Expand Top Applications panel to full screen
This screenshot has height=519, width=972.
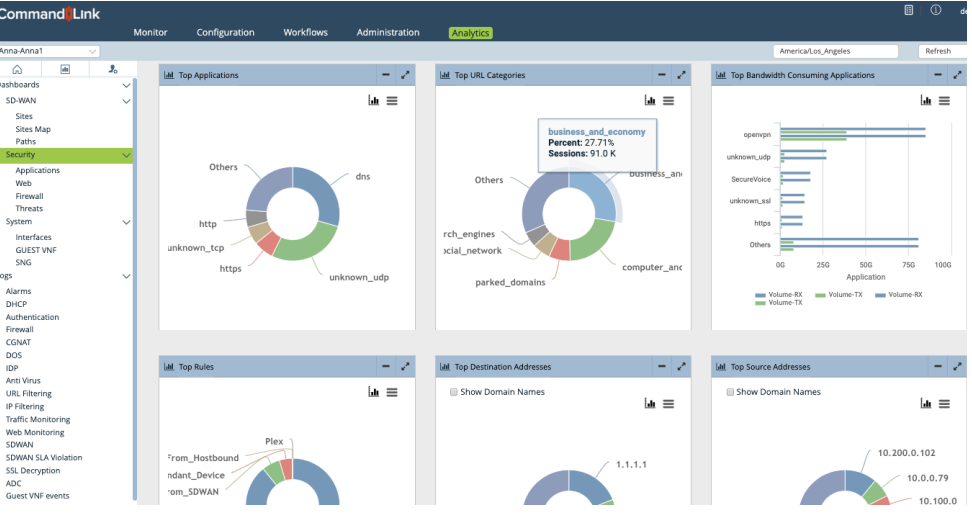tap(405, 75)
